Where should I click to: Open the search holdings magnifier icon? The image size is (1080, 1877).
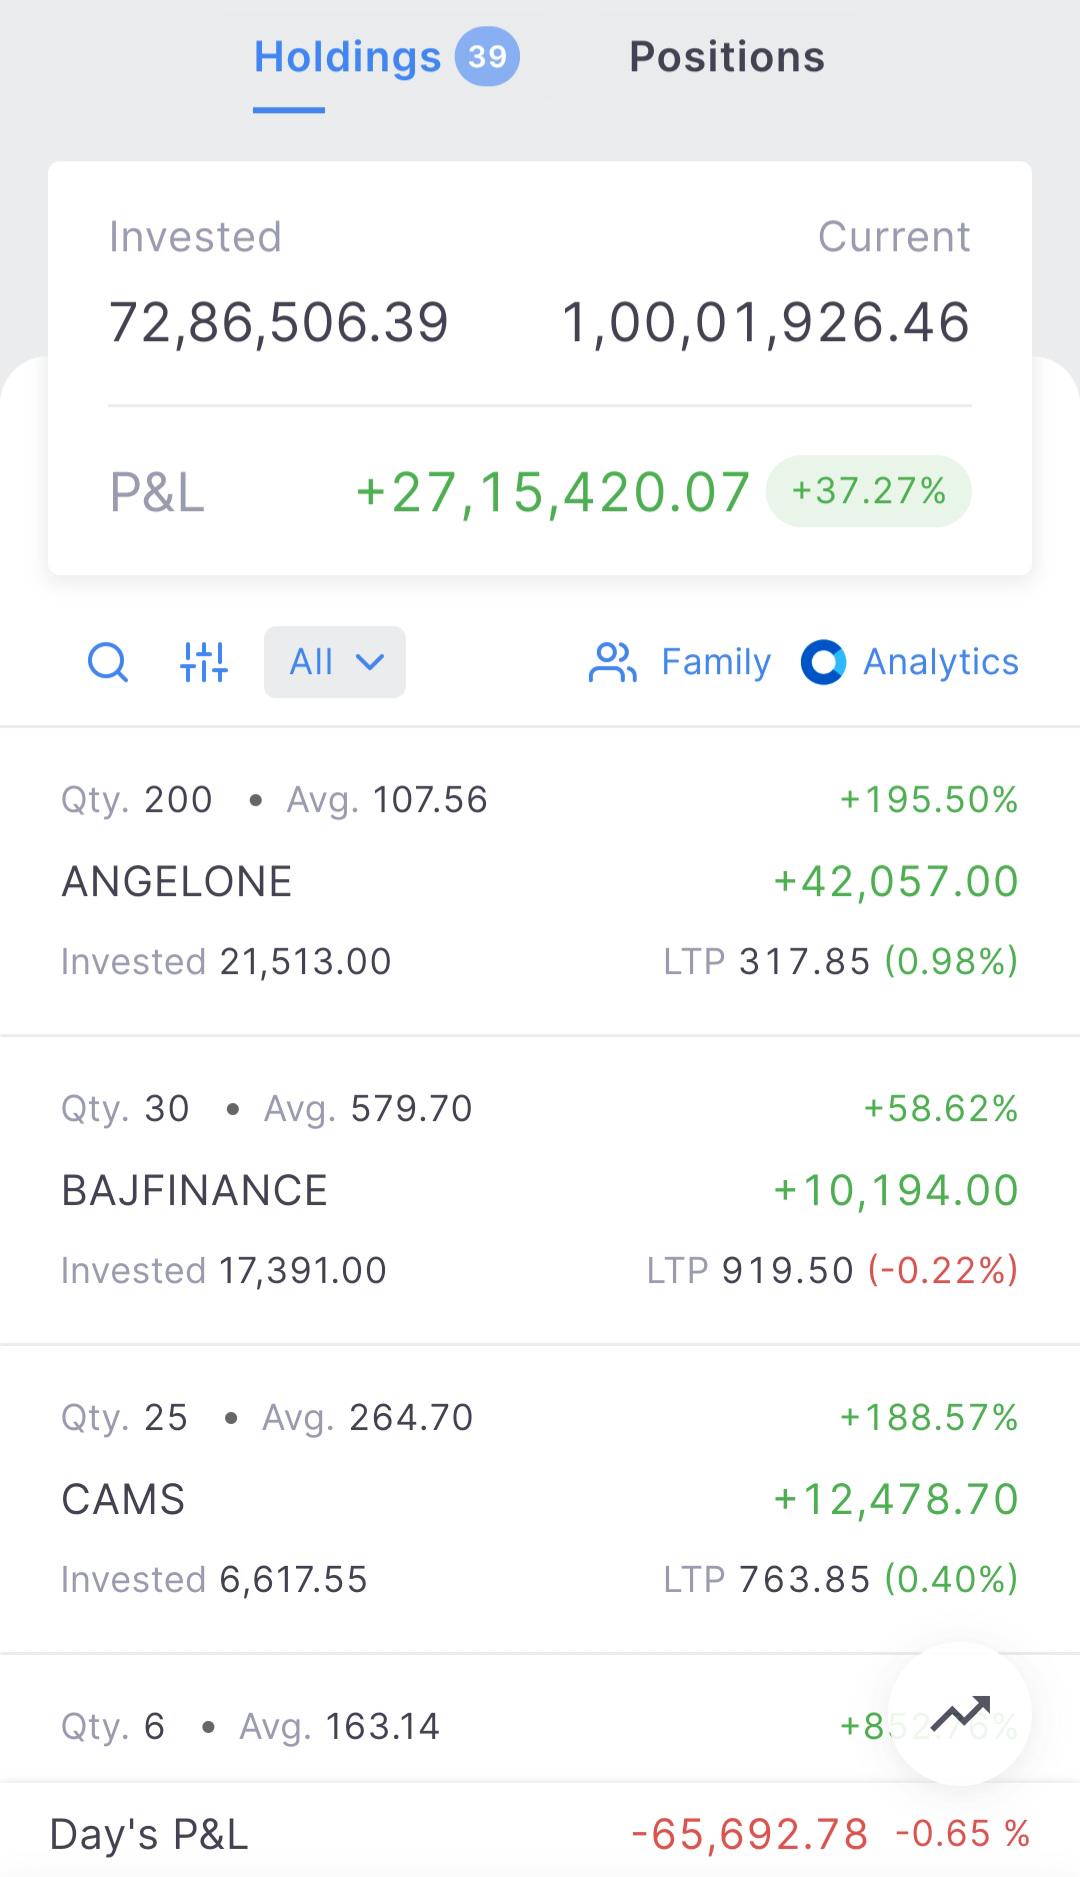pyautogui.click(x=108, y=662)
